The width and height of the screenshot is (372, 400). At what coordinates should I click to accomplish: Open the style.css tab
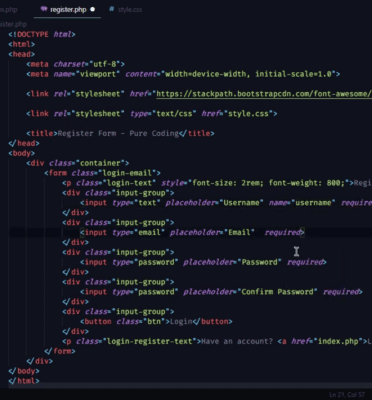(125, 10)
